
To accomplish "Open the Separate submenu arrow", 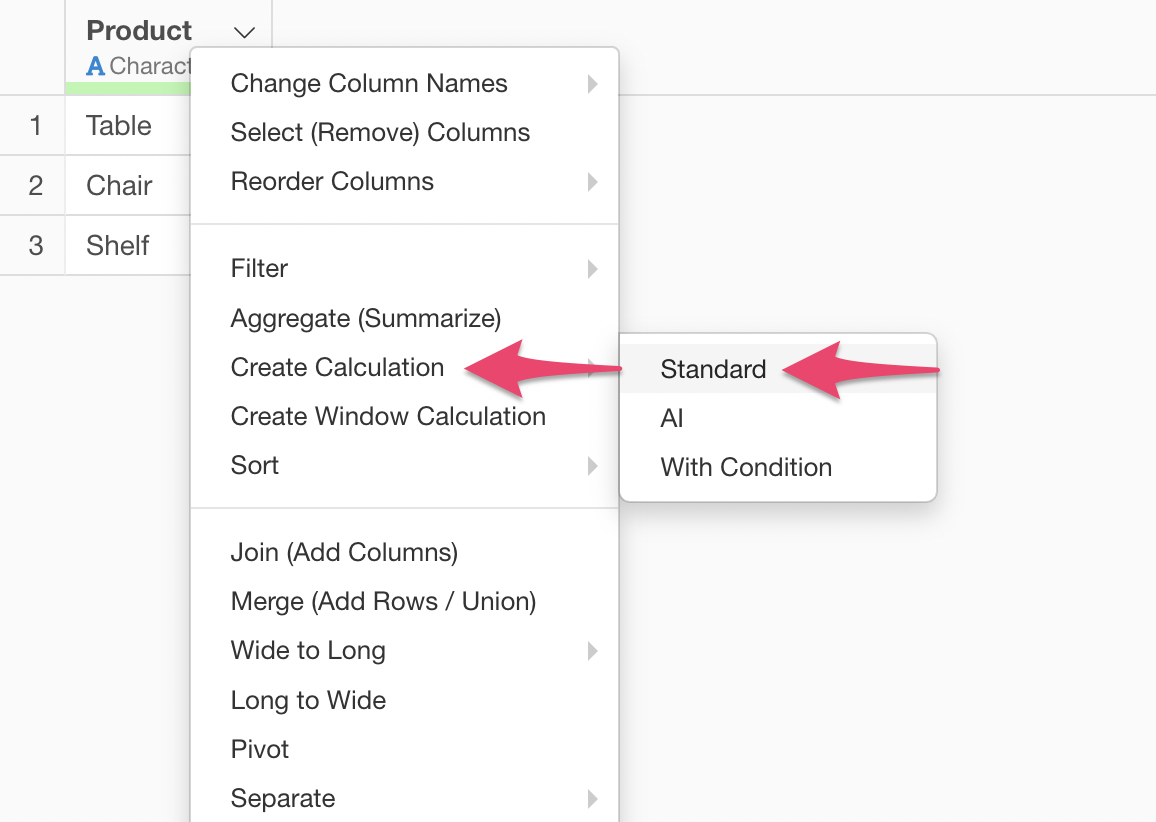I will coord(592,799).
